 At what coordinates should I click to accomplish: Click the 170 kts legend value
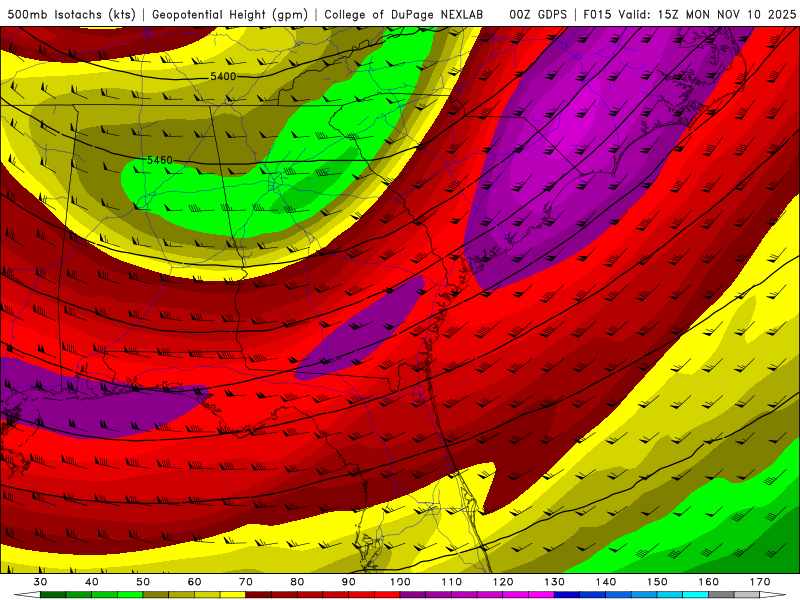[x=760, y=582]
